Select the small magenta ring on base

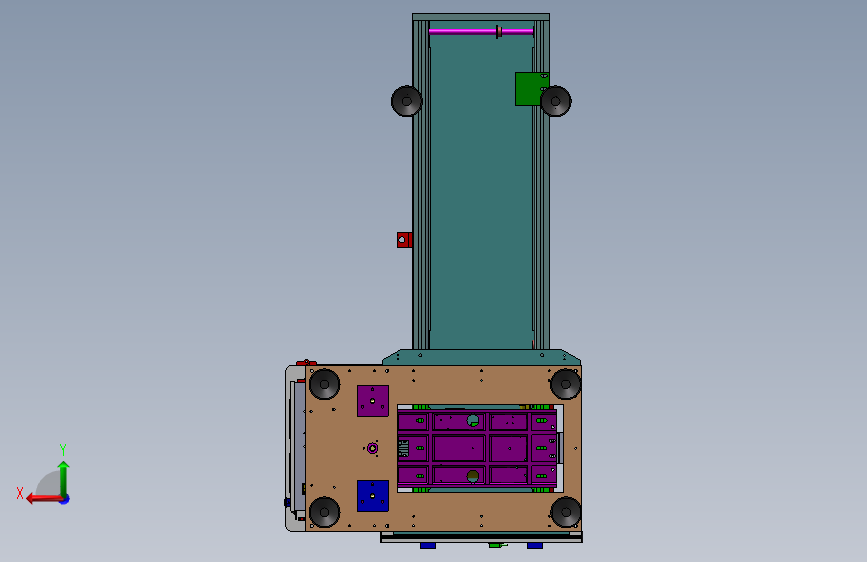tap(373, 448)
